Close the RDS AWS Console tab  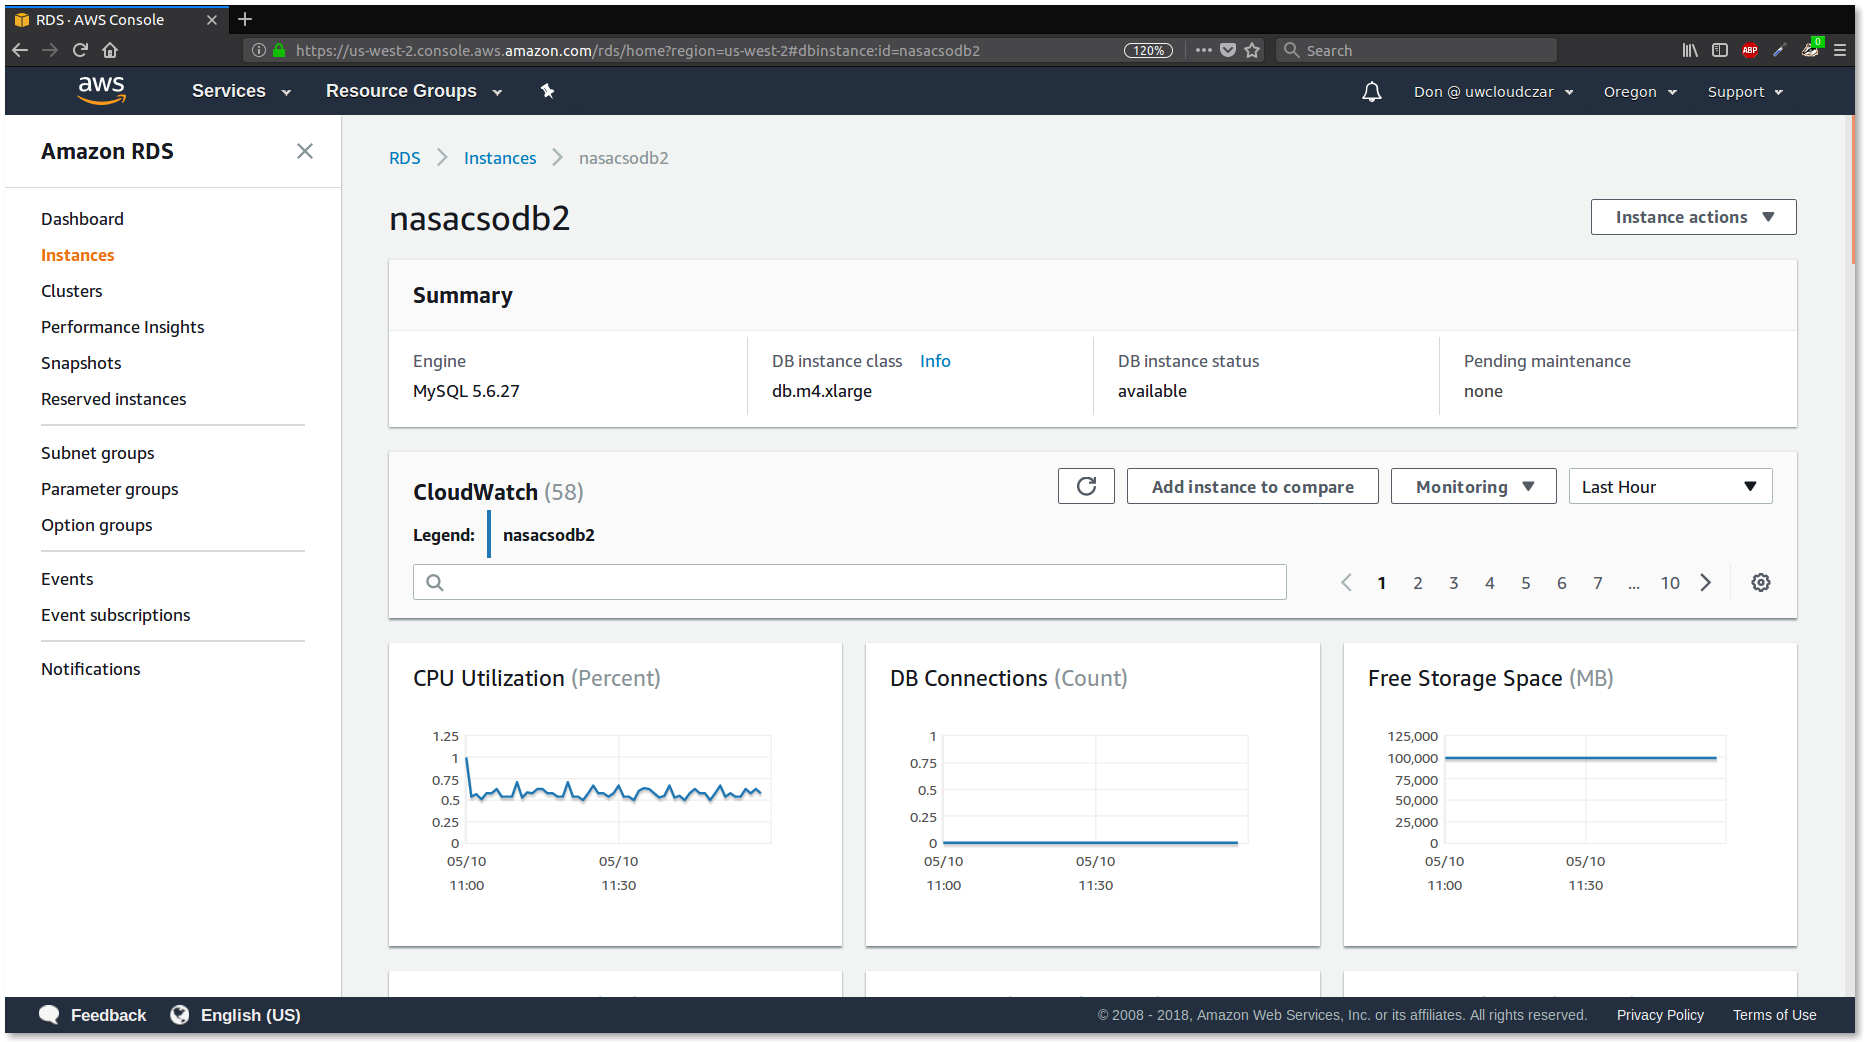pyautogui.click(x=212, y=20)
